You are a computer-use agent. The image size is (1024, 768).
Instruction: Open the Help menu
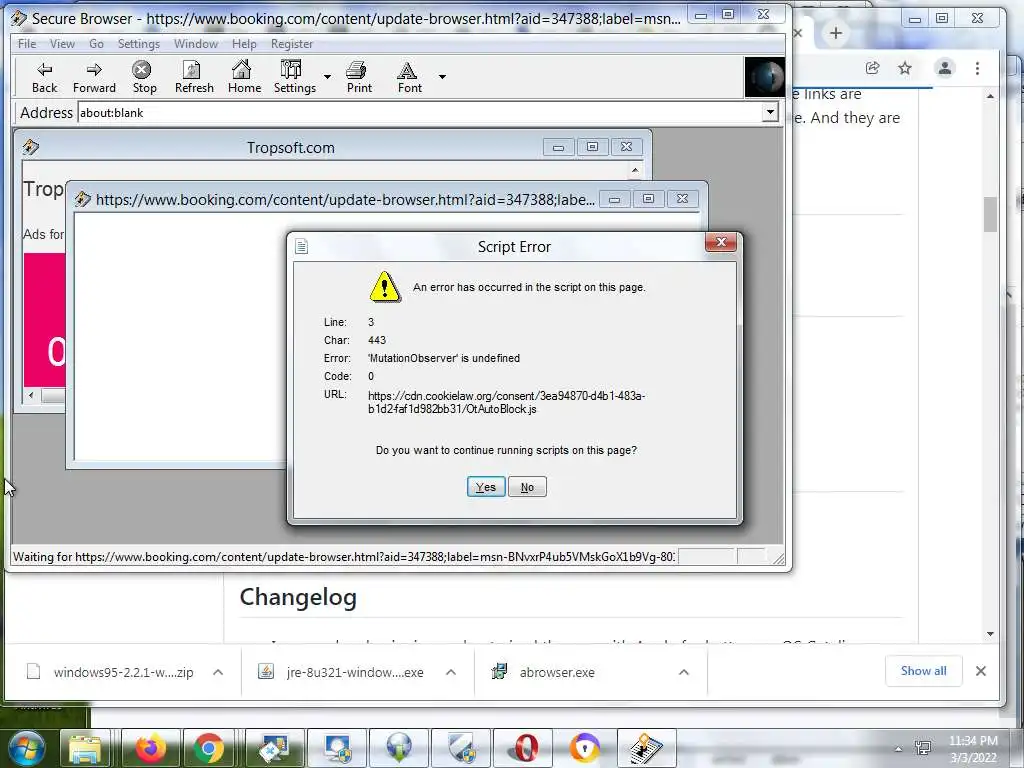click(x=244, y=44)
